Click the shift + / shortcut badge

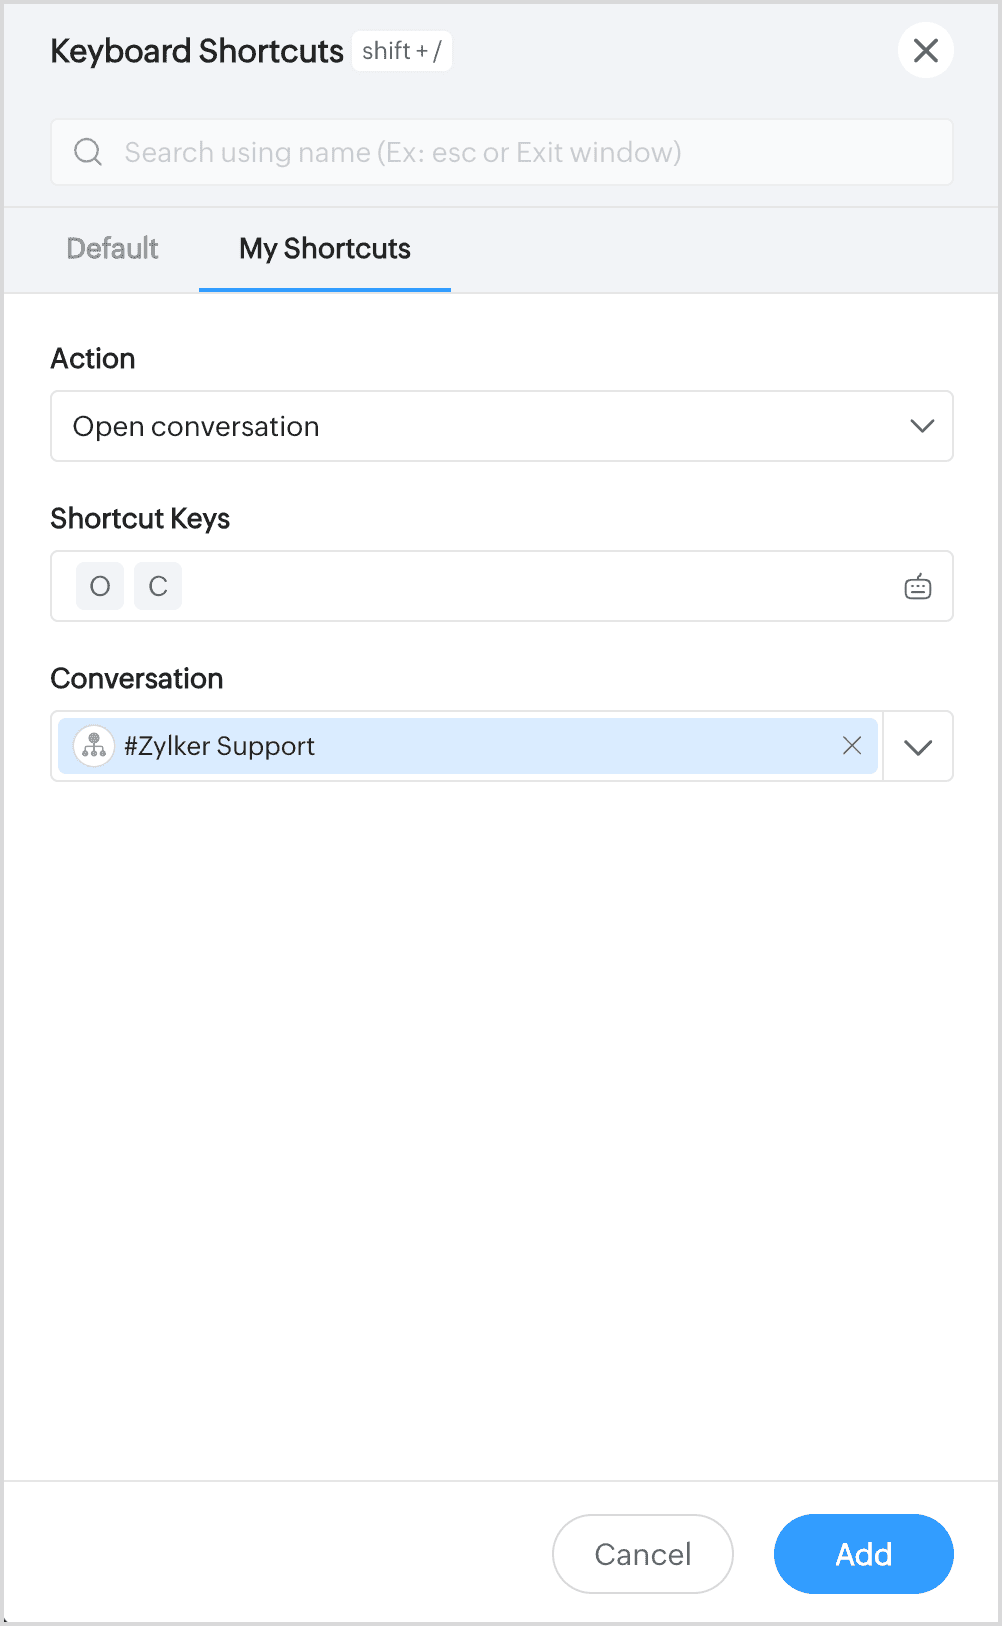click(x=401, y=51)
